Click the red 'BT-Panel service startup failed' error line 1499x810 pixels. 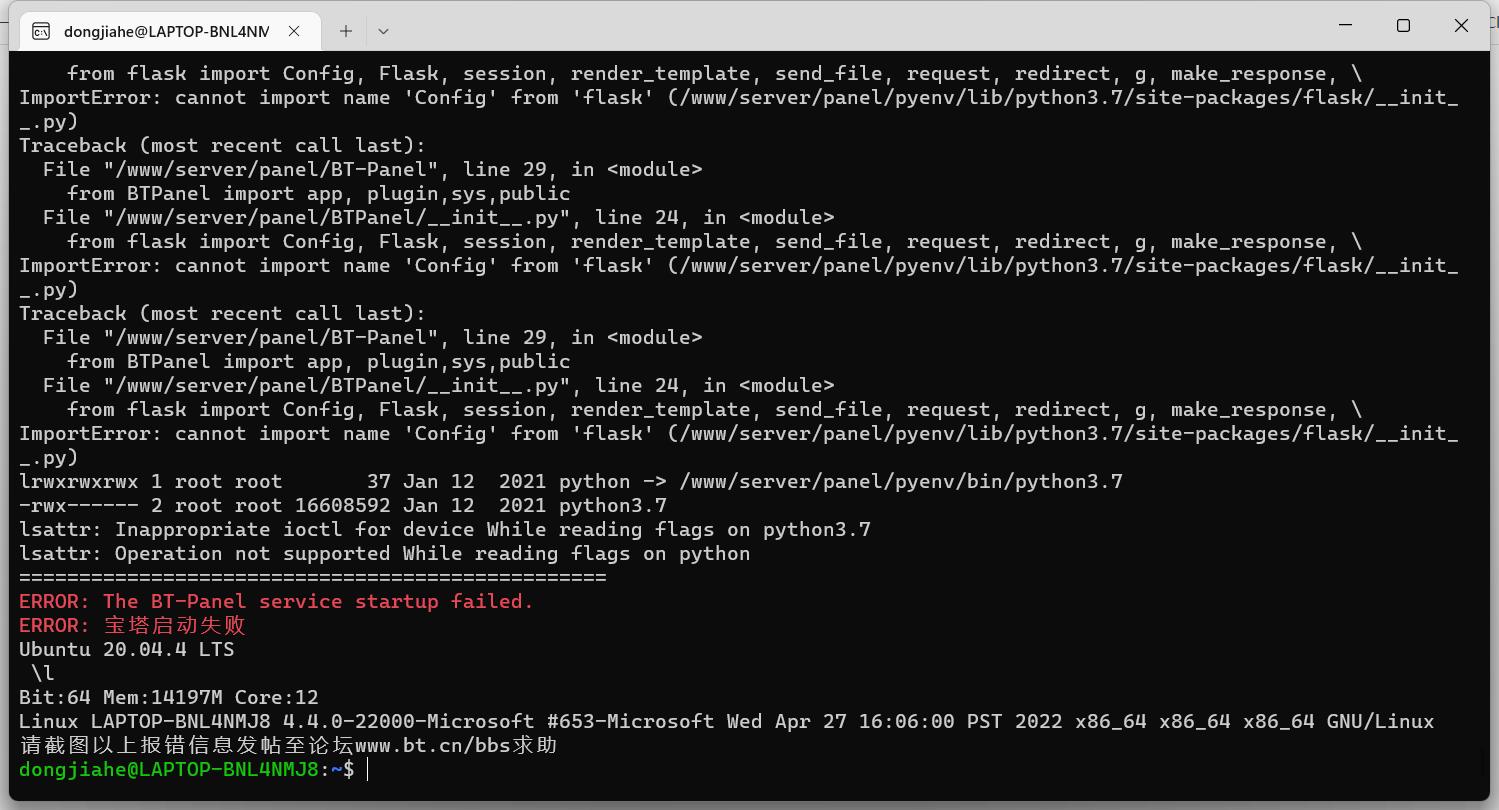click(276, 601)
